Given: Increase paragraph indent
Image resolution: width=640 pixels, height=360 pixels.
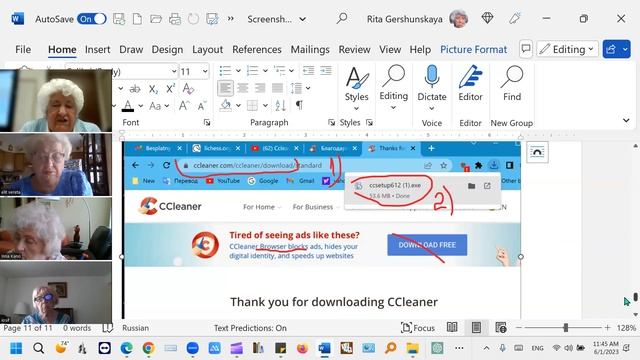Looking at the screenshot, I should (x=326, y=71).
